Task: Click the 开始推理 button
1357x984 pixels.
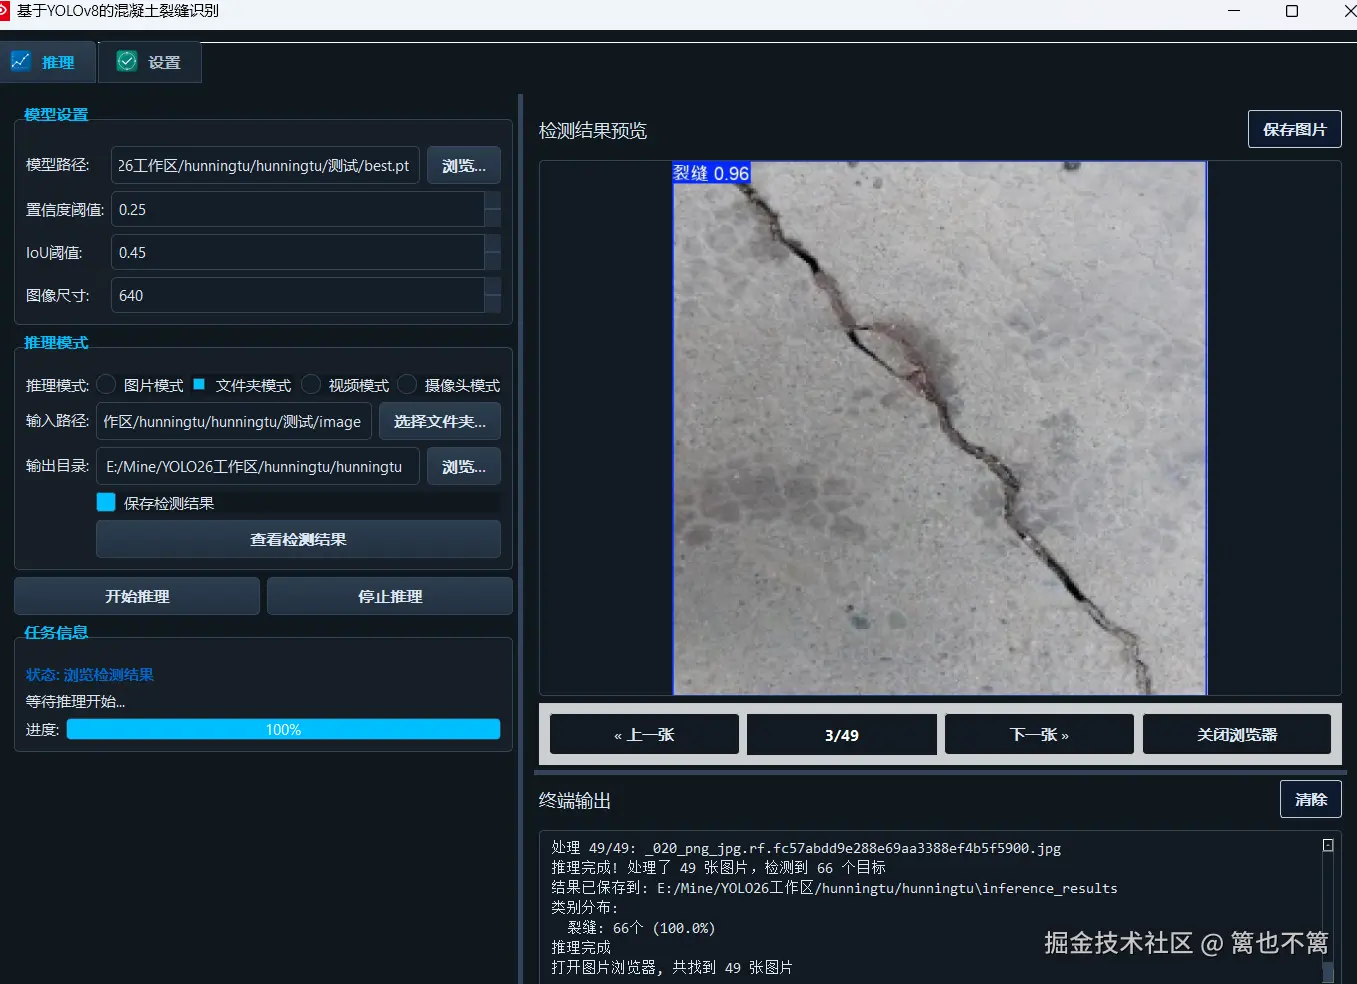Action: (x=136, y=595)
